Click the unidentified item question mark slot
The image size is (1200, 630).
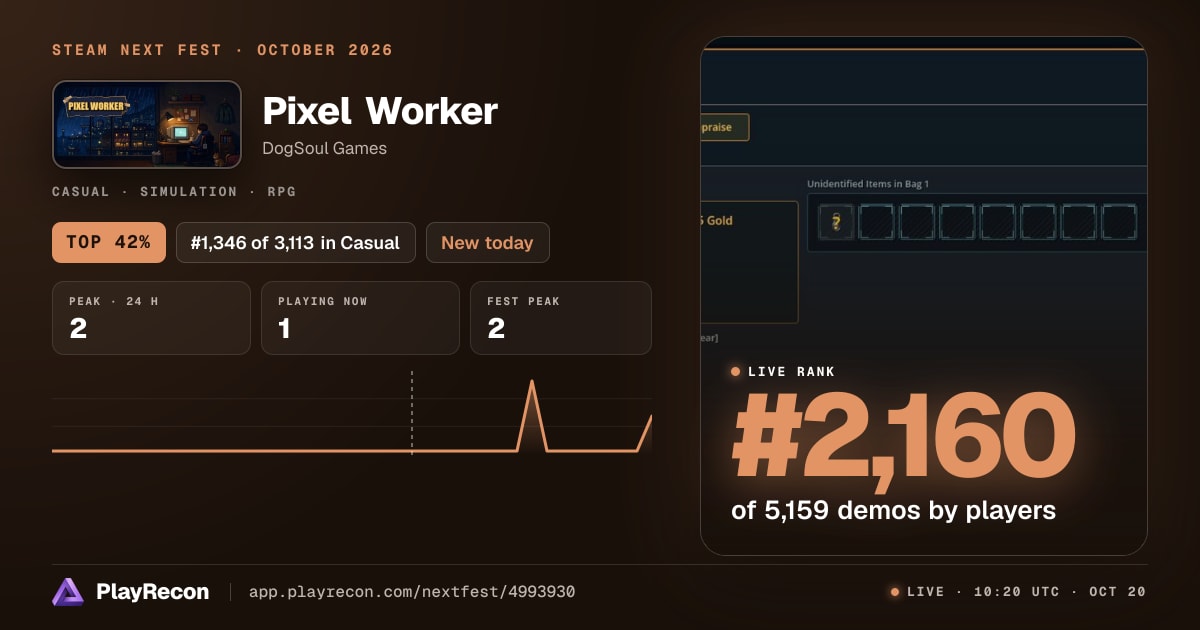837,222
